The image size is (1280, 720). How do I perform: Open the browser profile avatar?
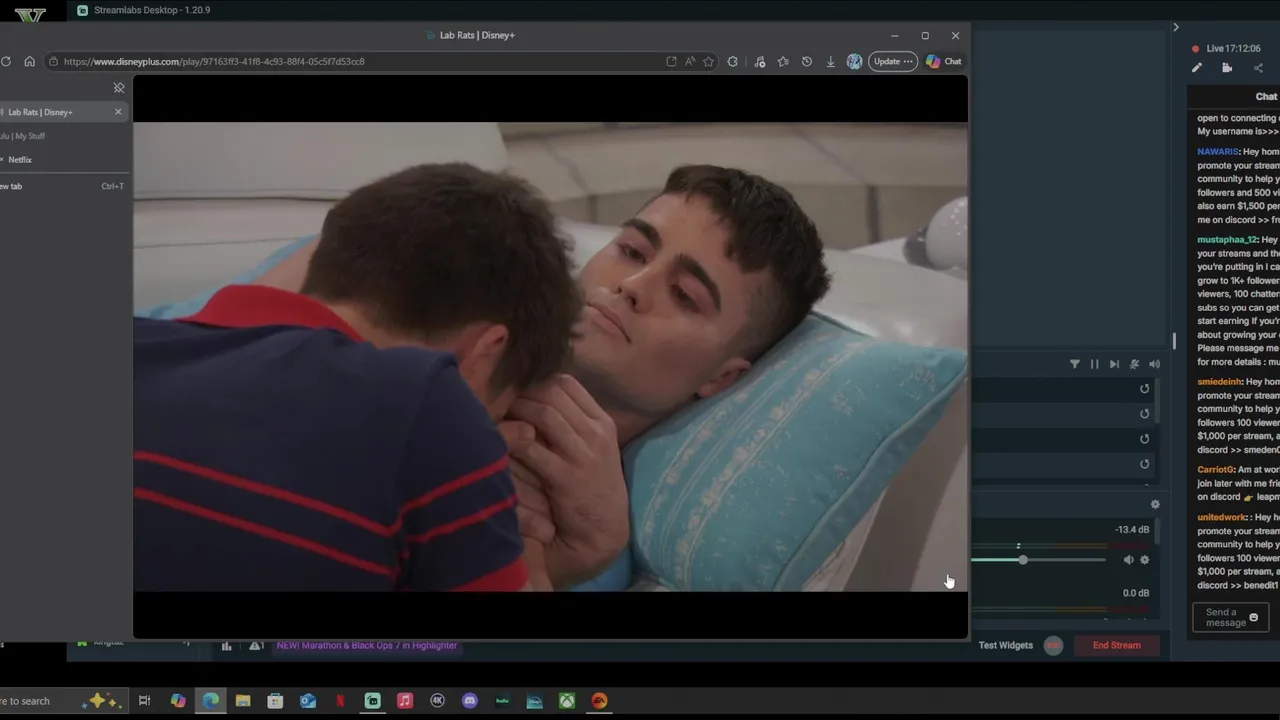854,61
